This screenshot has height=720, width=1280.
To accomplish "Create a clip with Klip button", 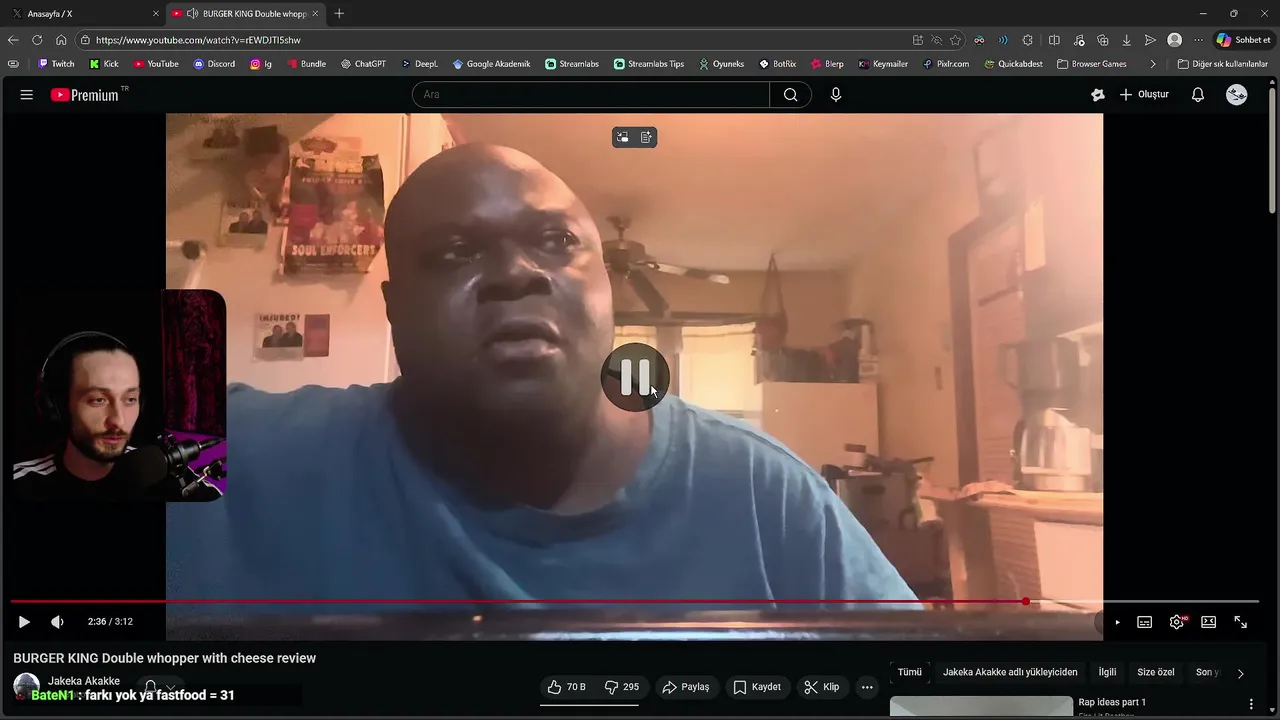I will [822, 687].
